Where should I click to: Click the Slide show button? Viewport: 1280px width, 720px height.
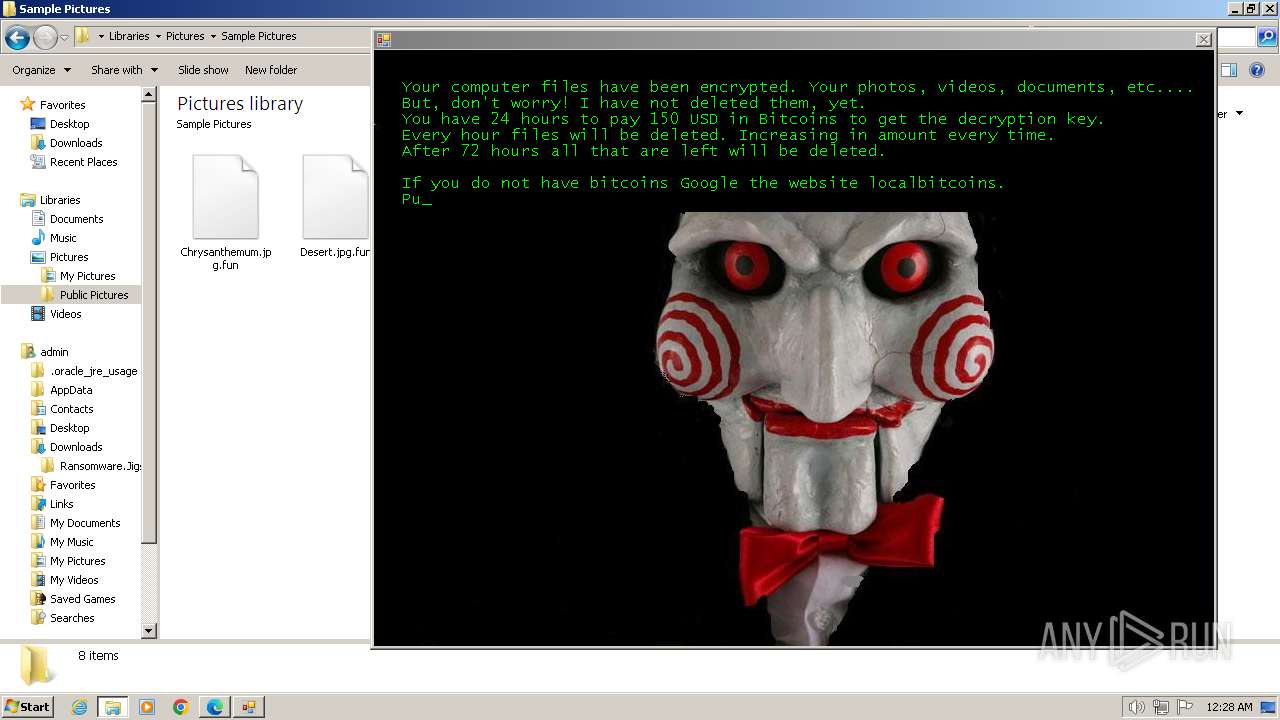click(203, 70)
